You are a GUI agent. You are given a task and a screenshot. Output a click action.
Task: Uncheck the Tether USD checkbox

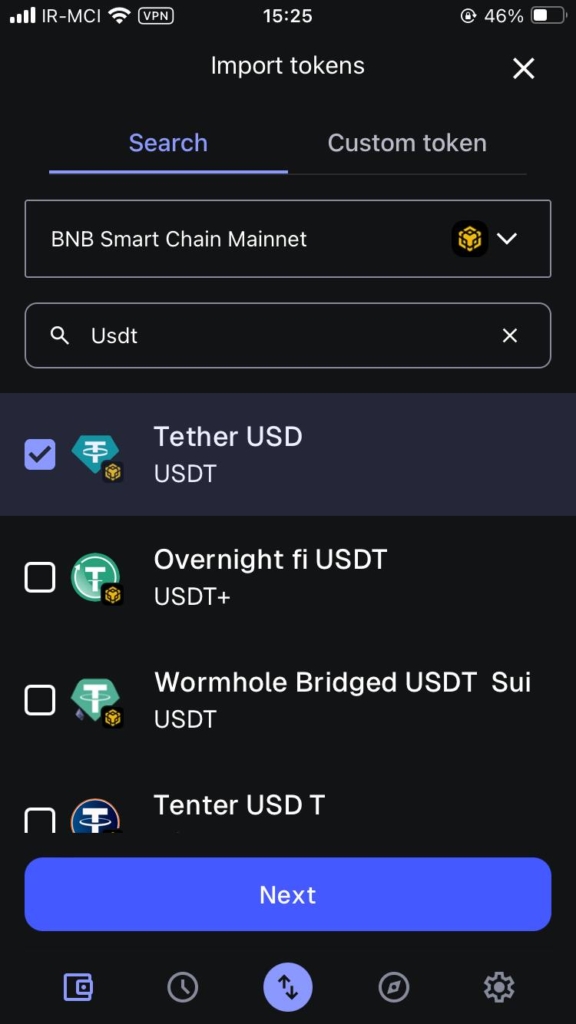click(40, 455)
